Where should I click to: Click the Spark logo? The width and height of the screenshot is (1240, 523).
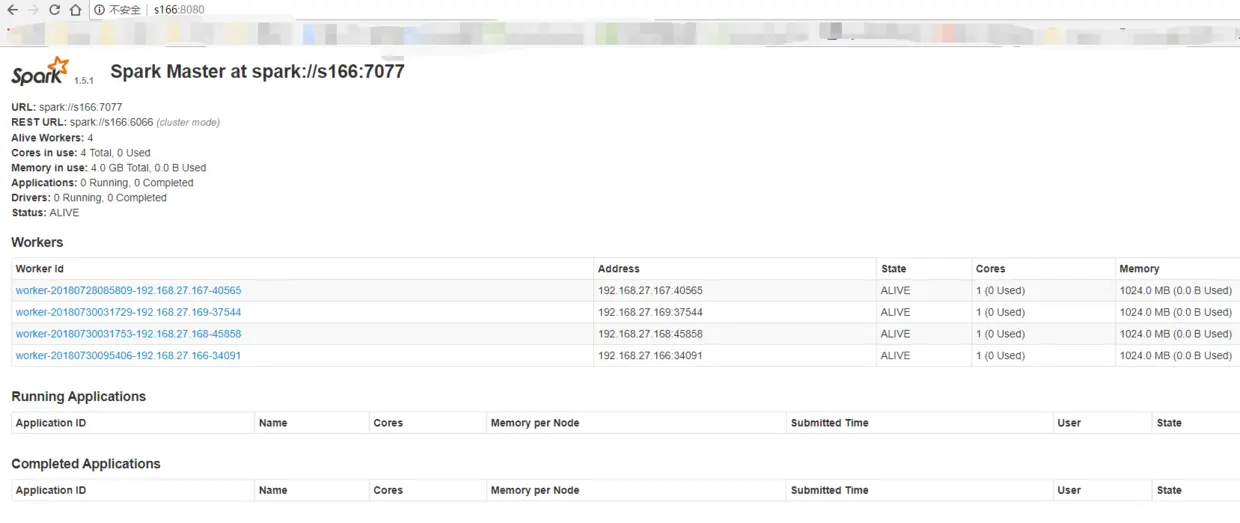click(40, 72)
